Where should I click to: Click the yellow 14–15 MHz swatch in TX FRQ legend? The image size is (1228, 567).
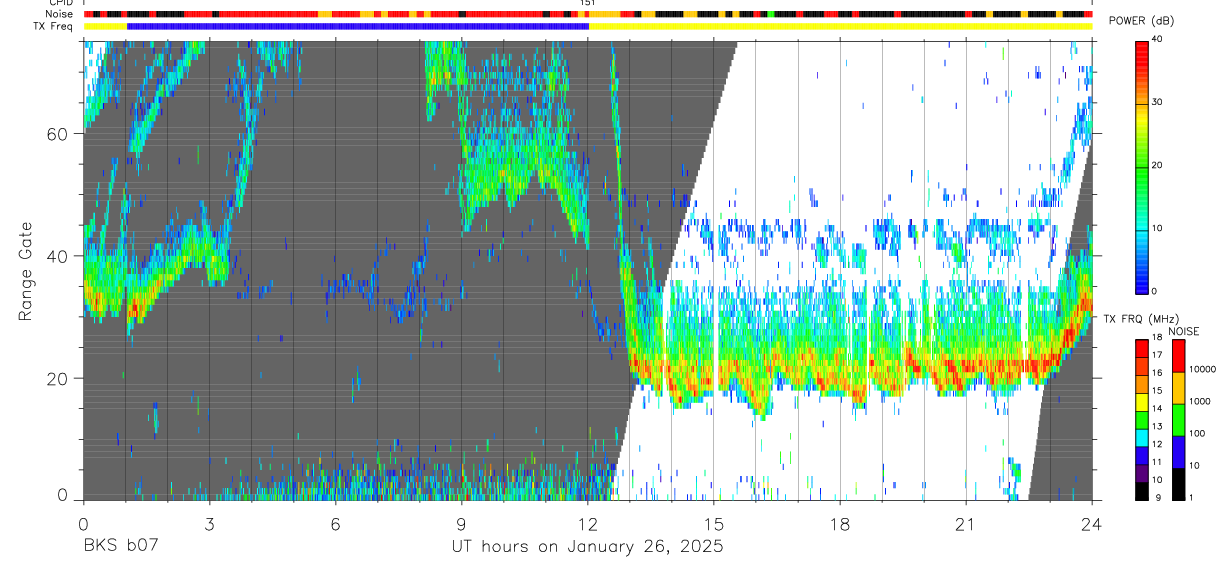(1142, 402)
